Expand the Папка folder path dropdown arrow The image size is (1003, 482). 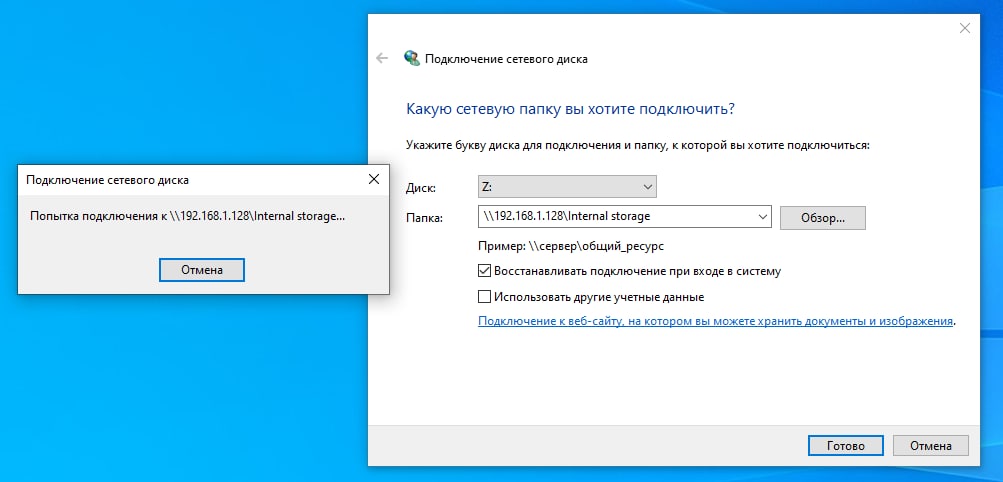click(762, 217)
